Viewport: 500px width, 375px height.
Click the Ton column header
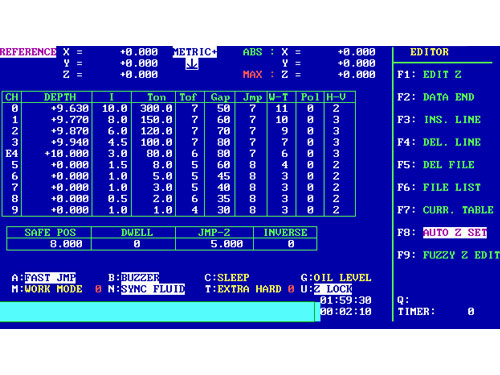click(156, 97)
